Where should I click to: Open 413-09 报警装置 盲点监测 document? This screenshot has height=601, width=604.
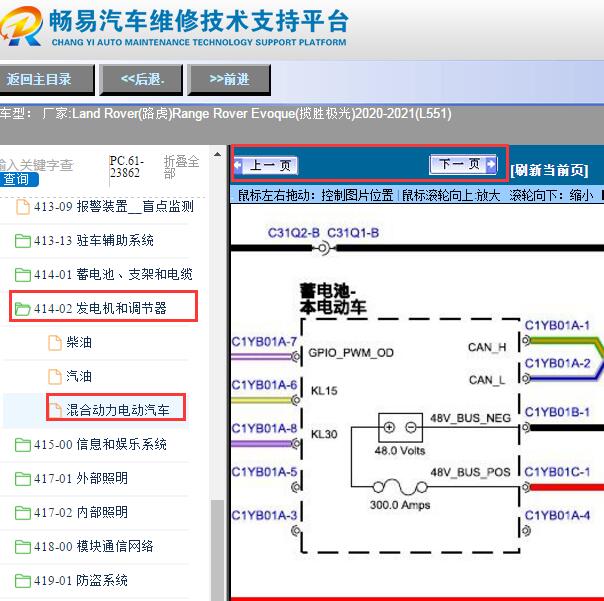113,207
